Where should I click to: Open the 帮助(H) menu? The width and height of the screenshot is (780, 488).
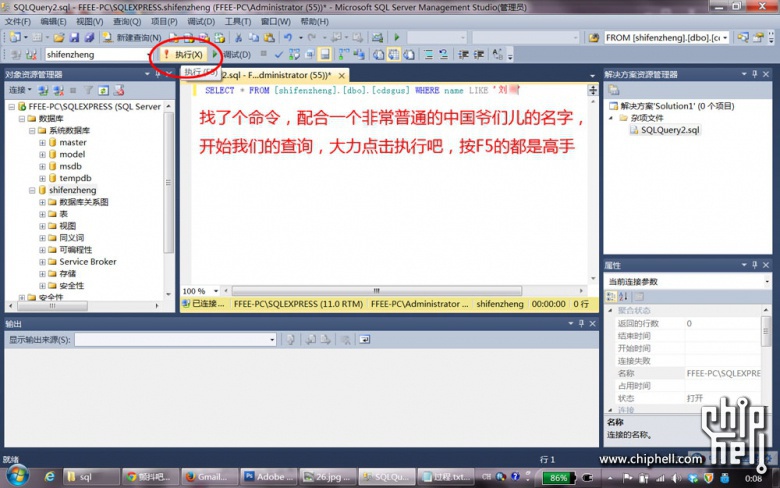point(314,21)
